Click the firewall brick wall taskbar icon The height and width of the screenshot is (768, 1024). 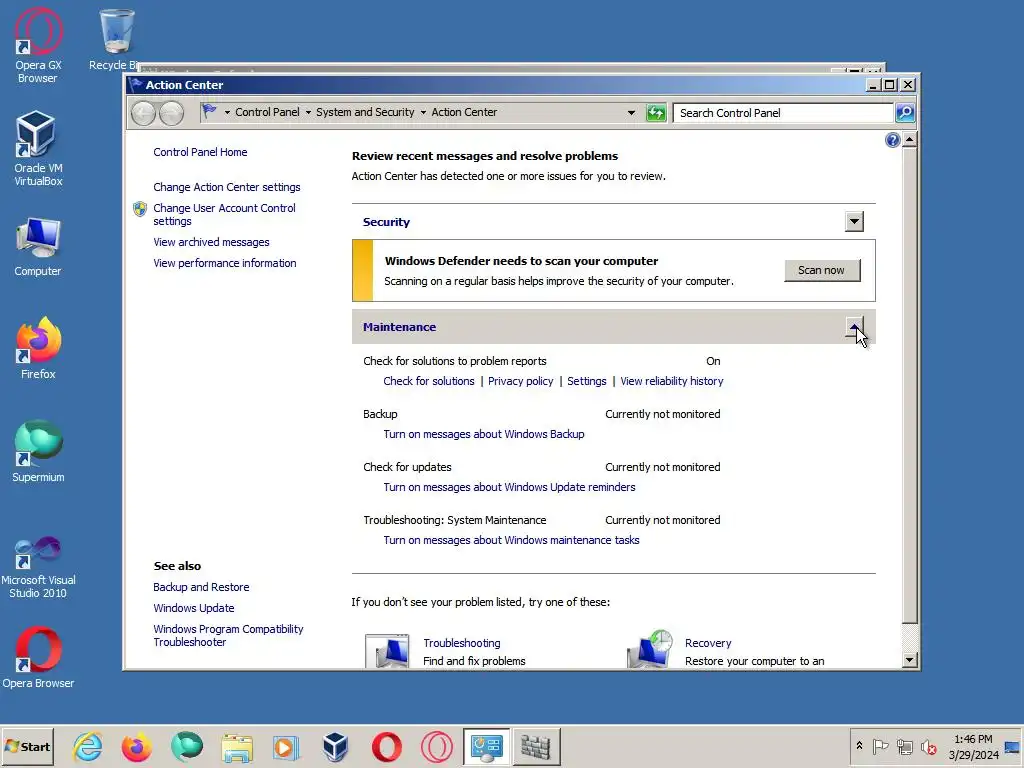[x=536, y=747]
